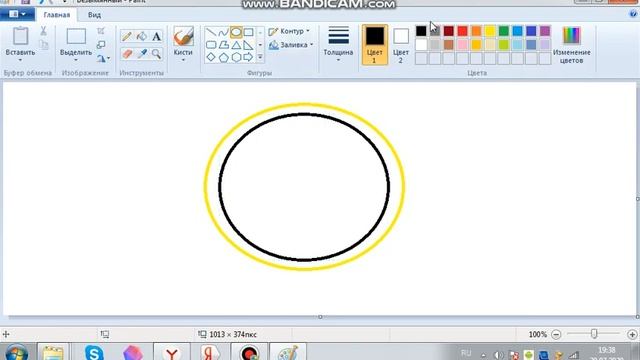Choose the Polygon shape

point(223,44)
